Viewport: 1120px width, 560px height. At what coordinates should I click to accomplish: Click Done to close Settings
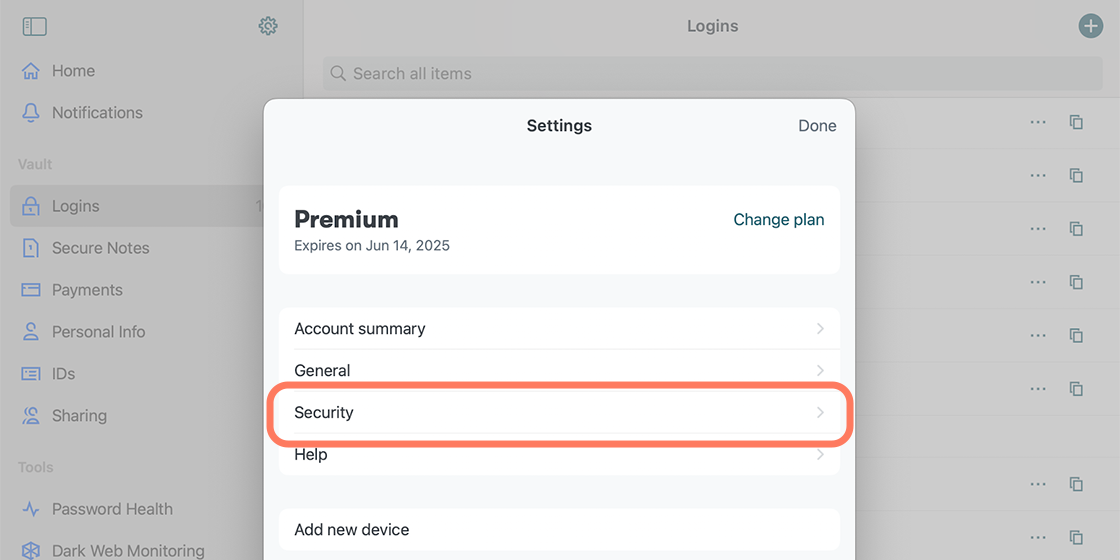point(817,126)
